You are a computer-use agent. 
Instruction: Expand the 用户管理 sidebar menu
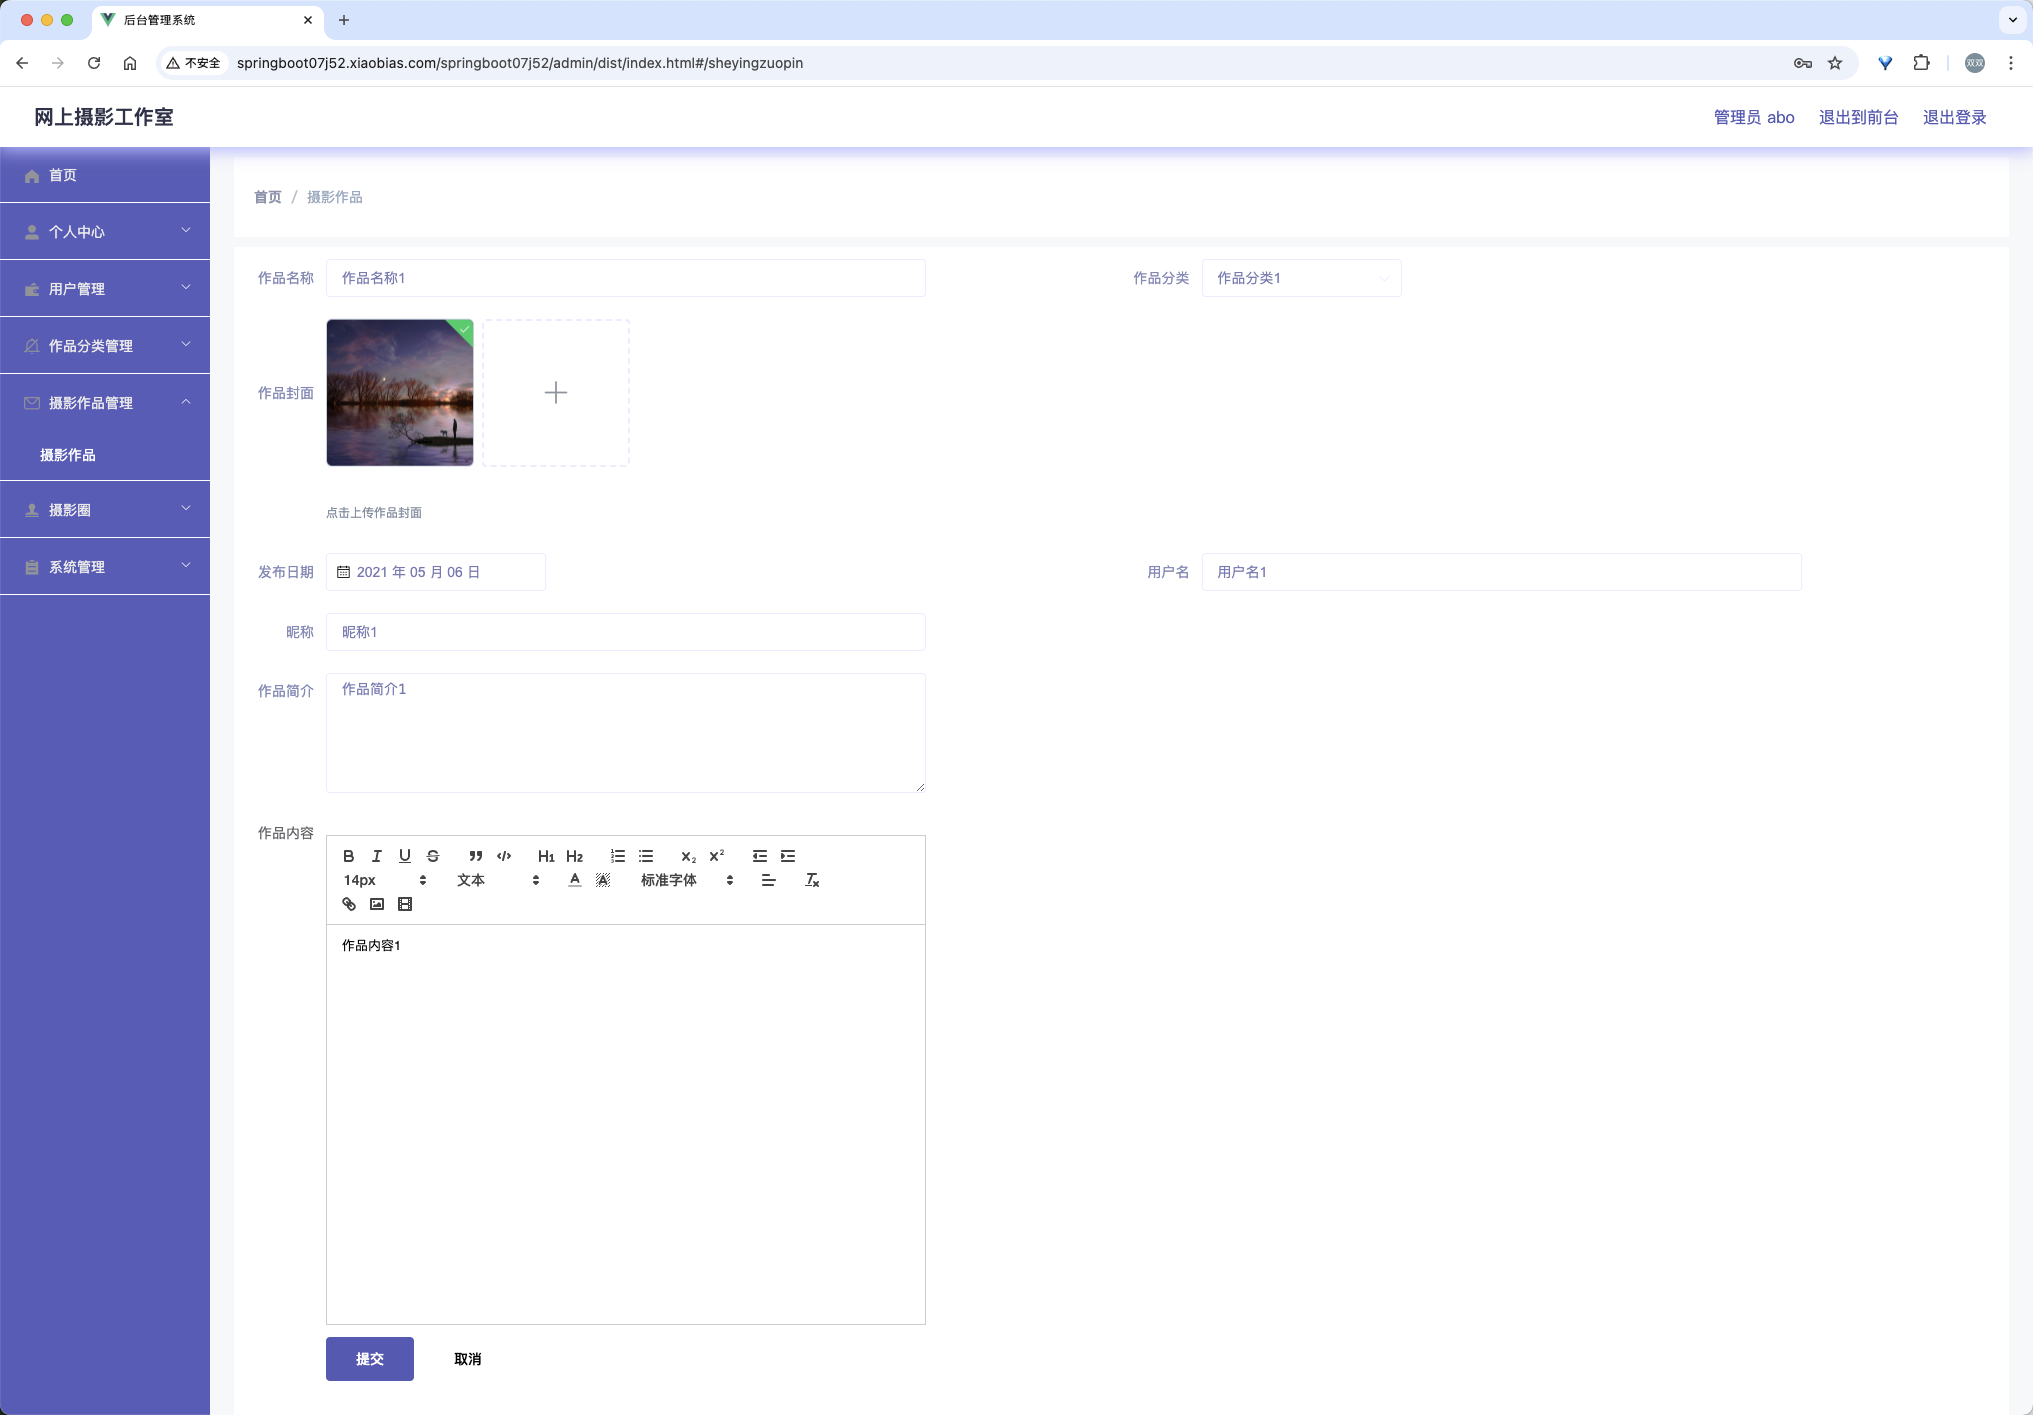[x=105, y=288]
